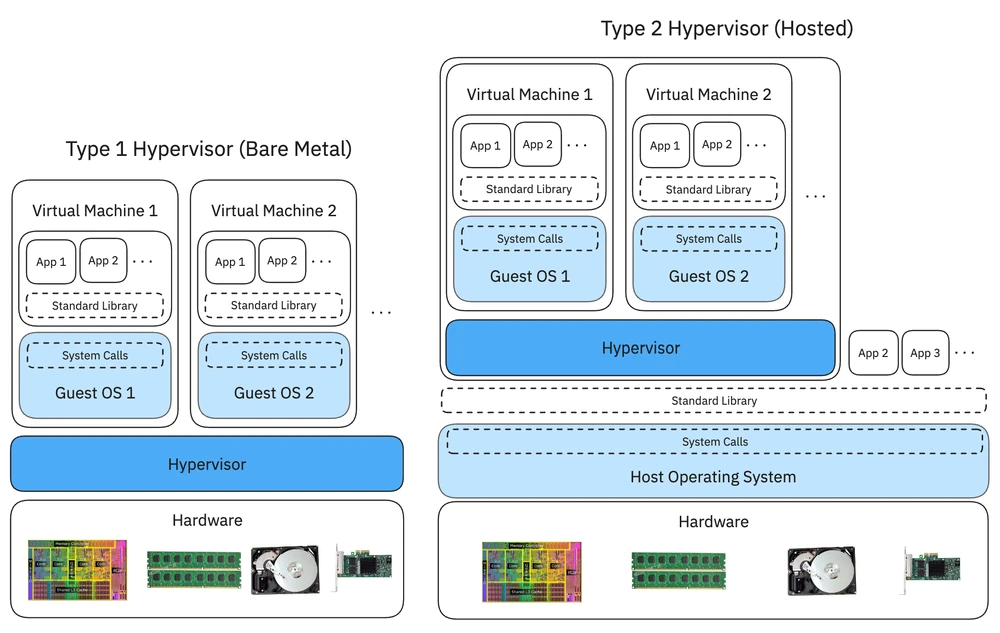Toggle the System Calls box in Guest OS 1

click(95, 355)
